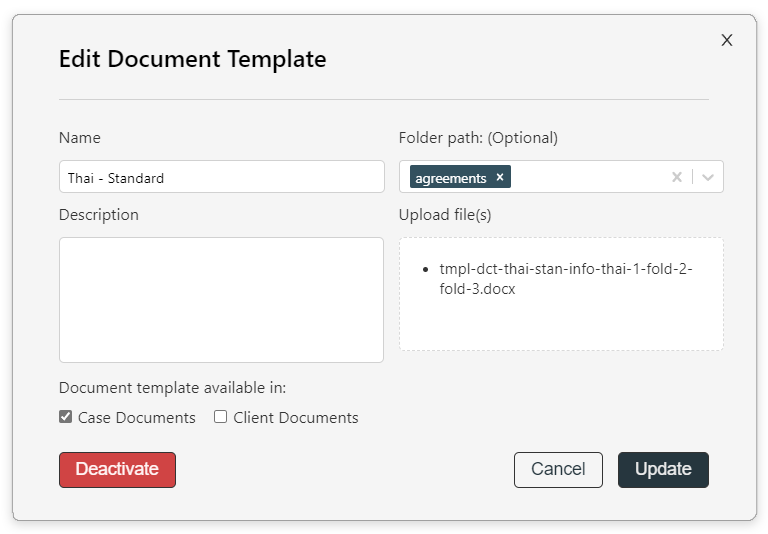
Task: Open the Folder path combo box field
Action: pos(561,176)
